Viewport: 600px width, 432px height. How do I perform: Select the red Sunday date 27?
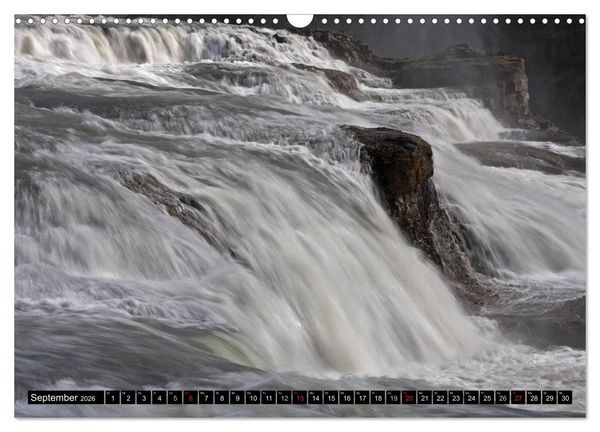518,398
